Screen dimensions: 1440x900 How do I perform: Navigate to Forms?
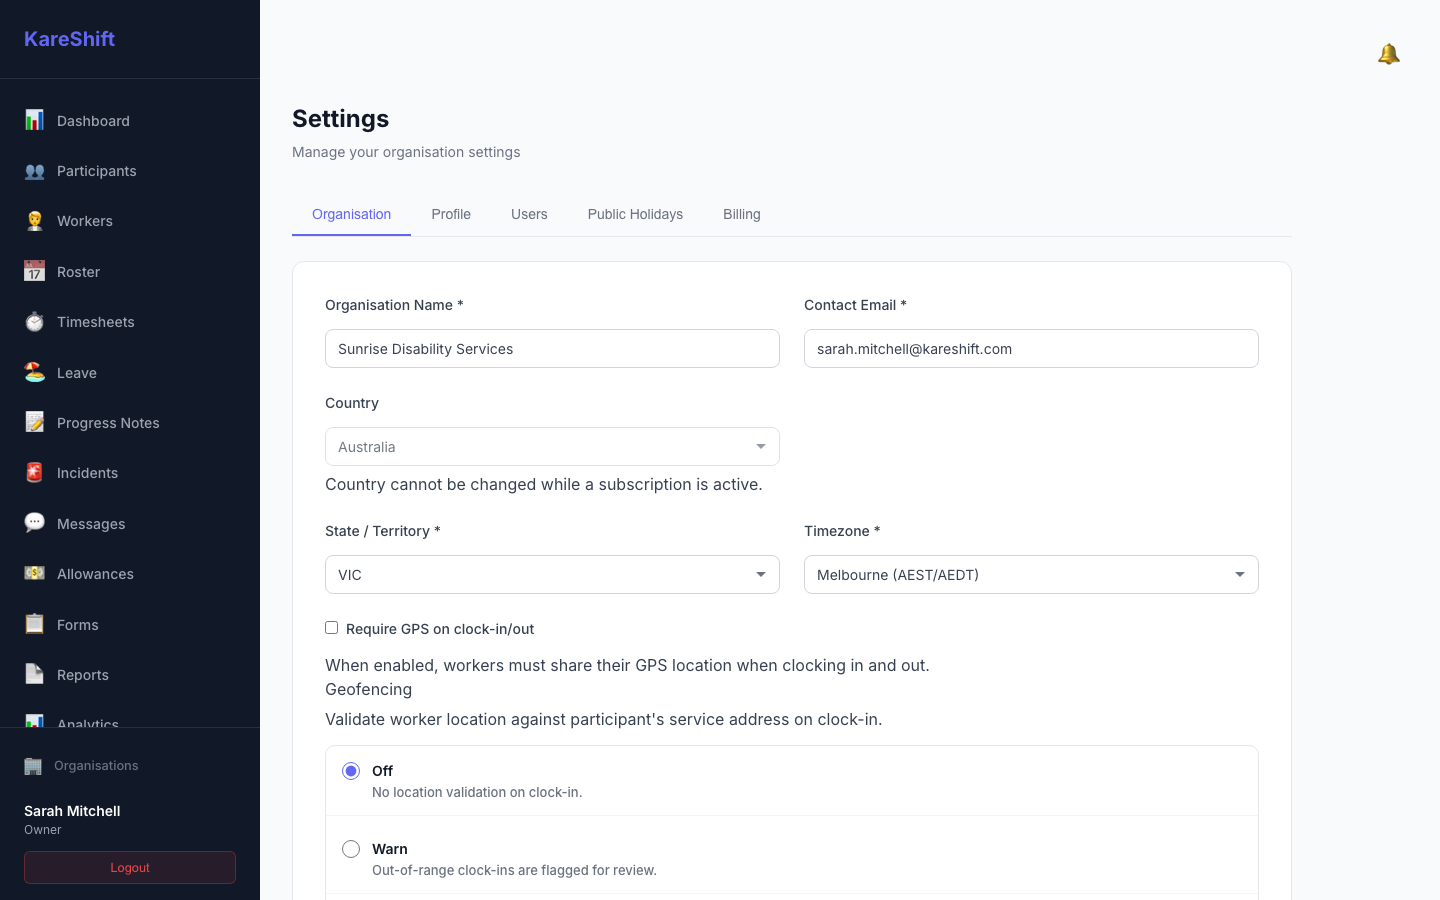point(130,624)
